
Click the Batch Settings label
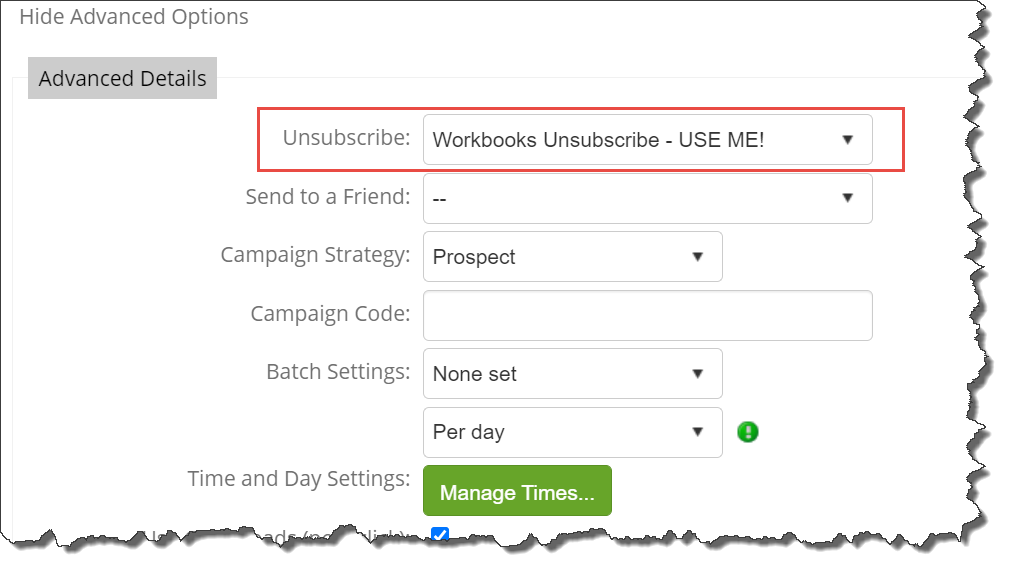(x=338, y=372)
